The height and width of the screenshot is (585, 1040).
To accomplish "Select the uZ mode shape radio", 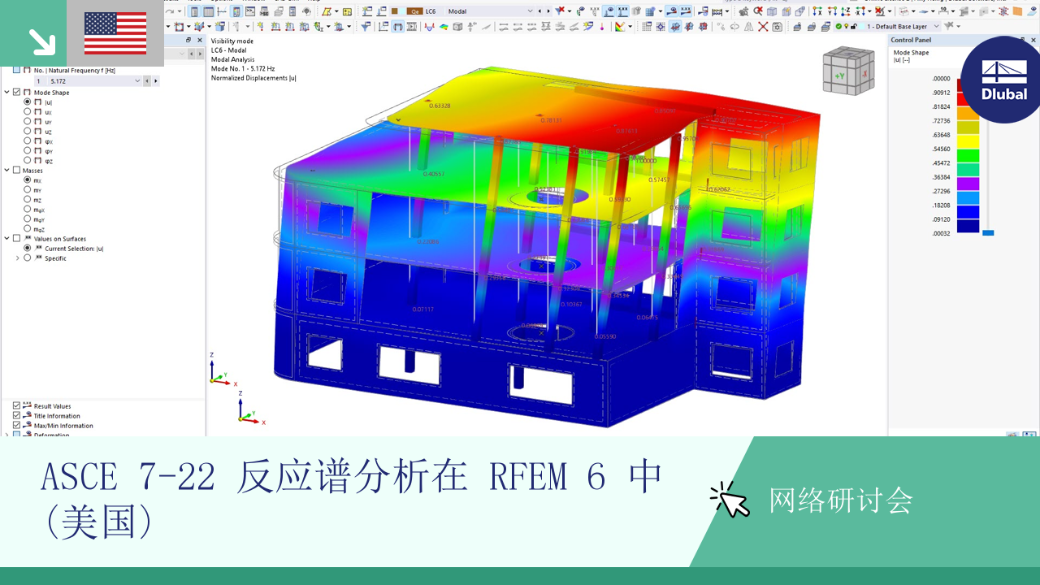I will click(x=27, y=131).
